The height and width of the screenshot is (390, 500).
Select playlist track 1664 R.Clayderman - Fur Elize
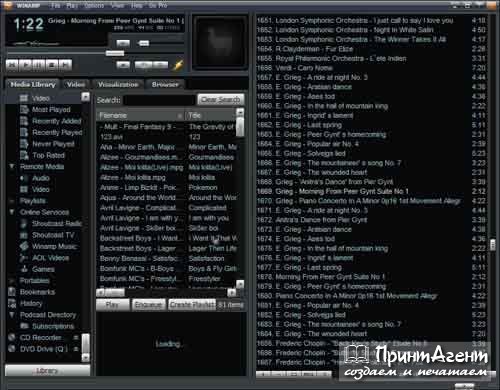click(x=371, y=49)
